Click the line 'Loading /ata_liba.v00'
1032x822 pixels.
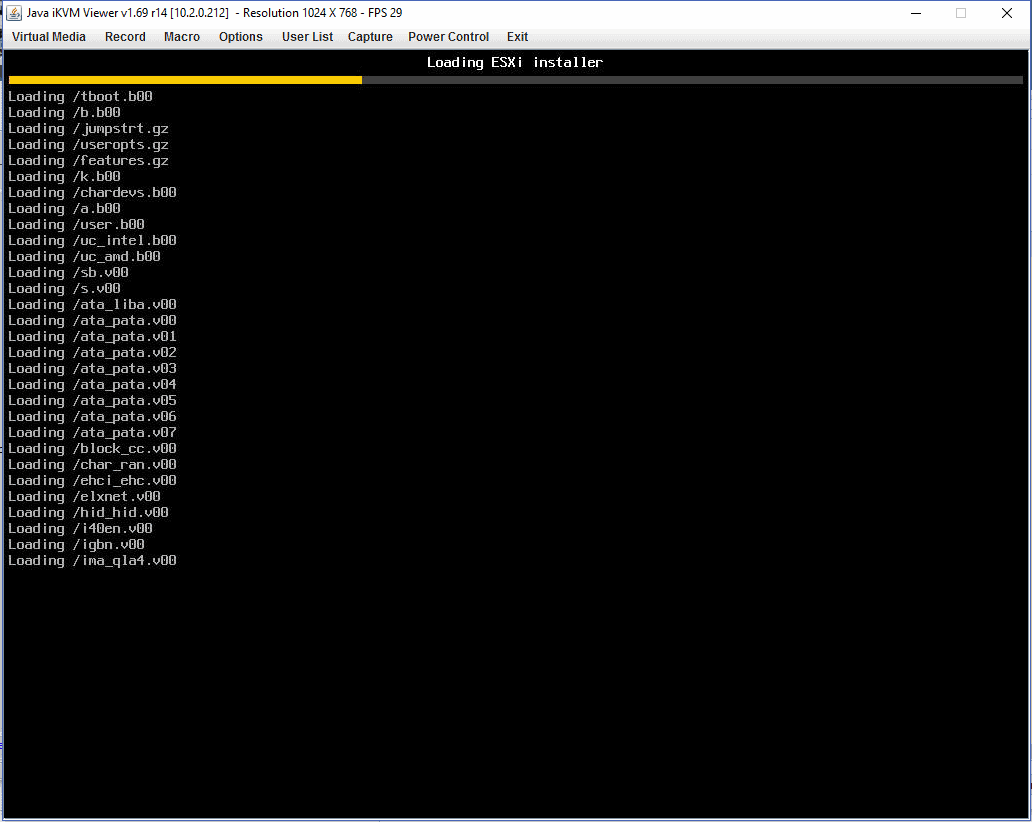[92, 305]
